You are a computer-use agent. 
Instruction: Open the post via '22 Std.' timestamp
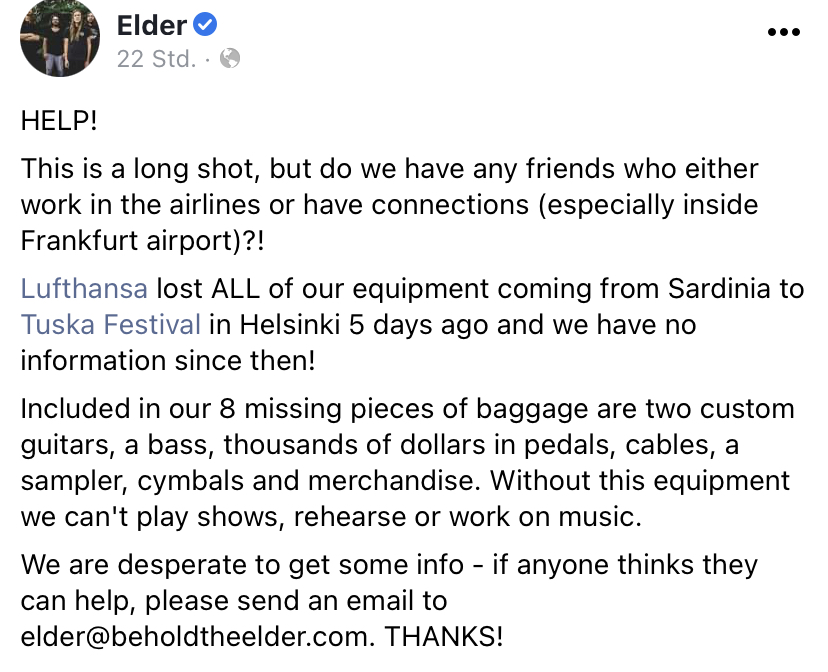tap(156, 59)
